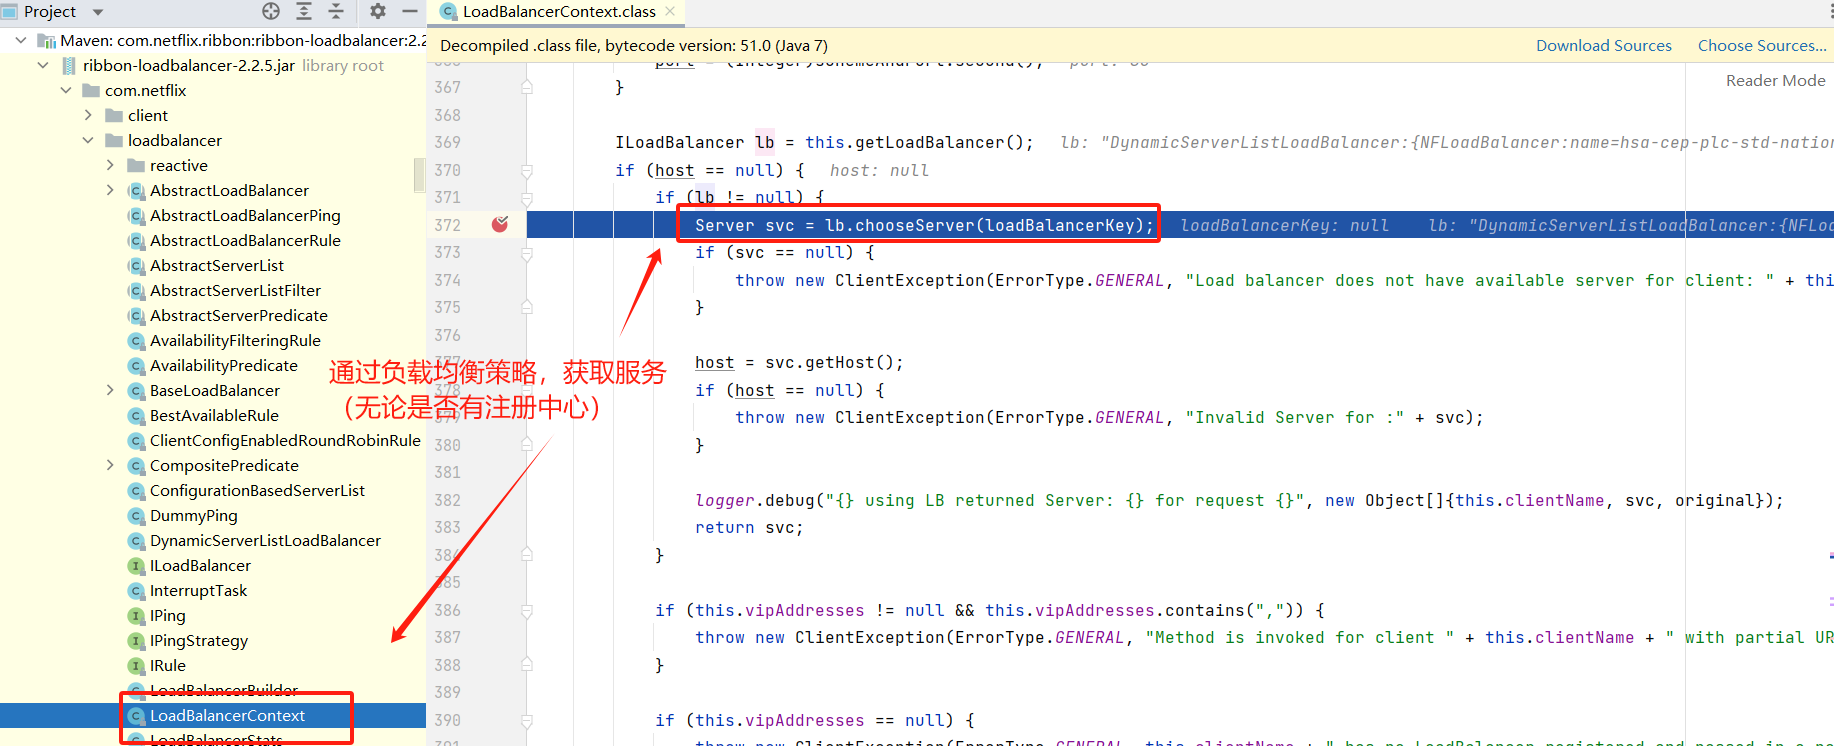Image resolution: width=1834 pixels, height=746 pixels.
Task: Open the Project view dropdown
Action: [98, 12]
